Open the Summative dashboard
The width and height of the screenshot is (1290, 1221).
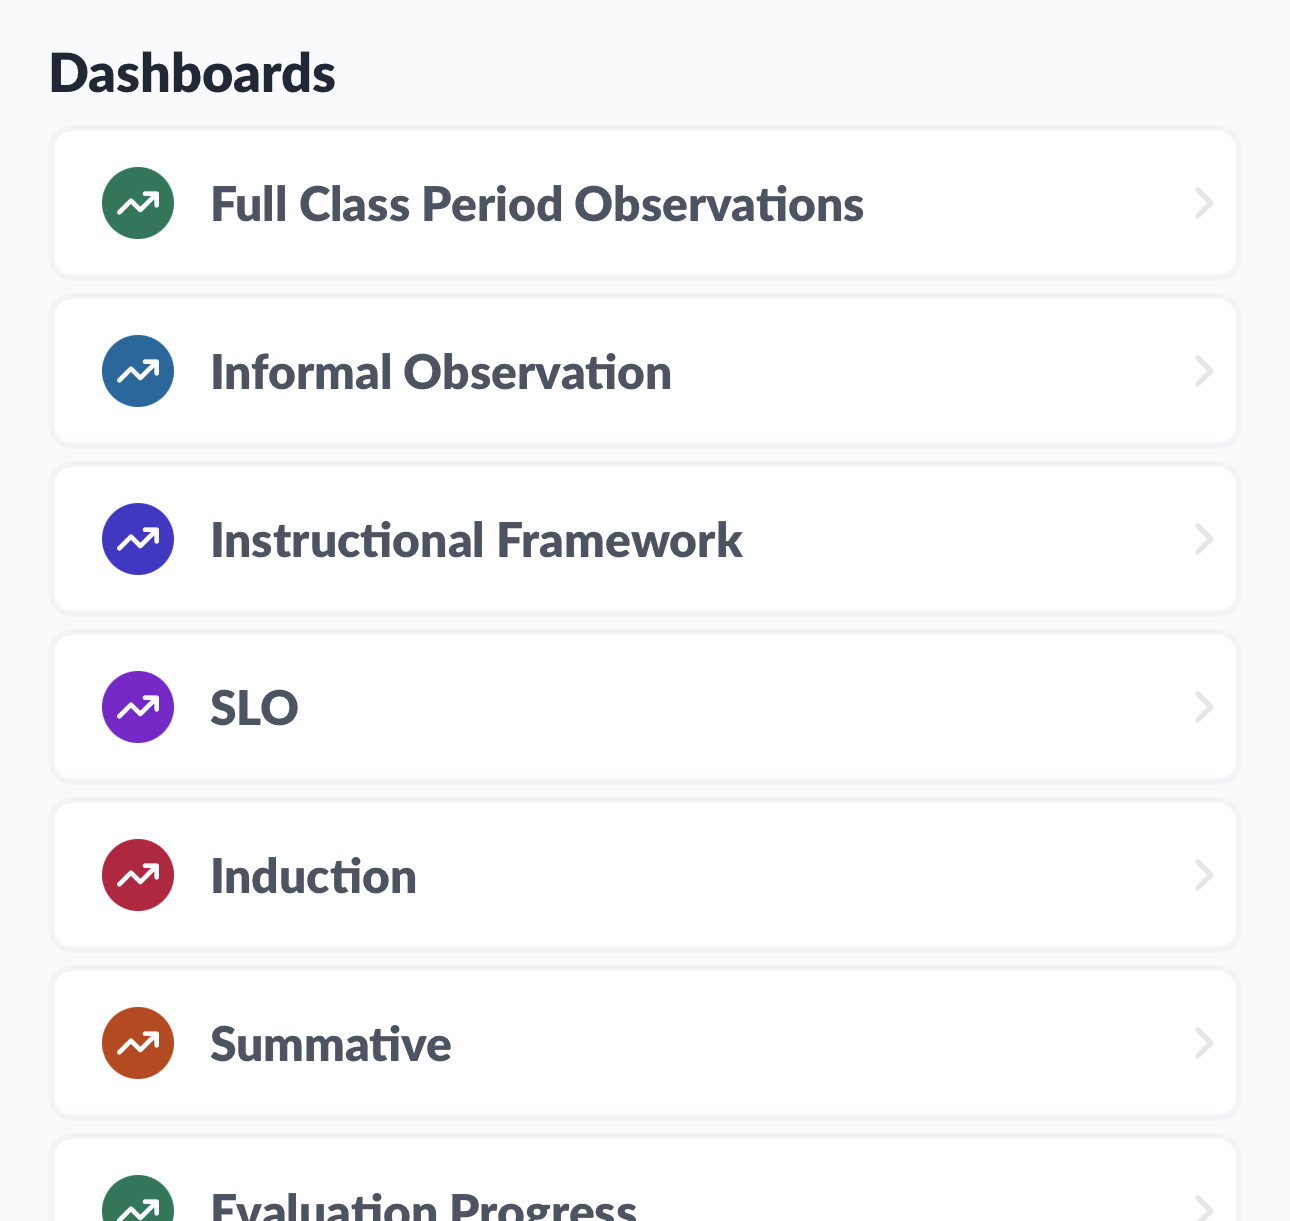[330, 1043]
